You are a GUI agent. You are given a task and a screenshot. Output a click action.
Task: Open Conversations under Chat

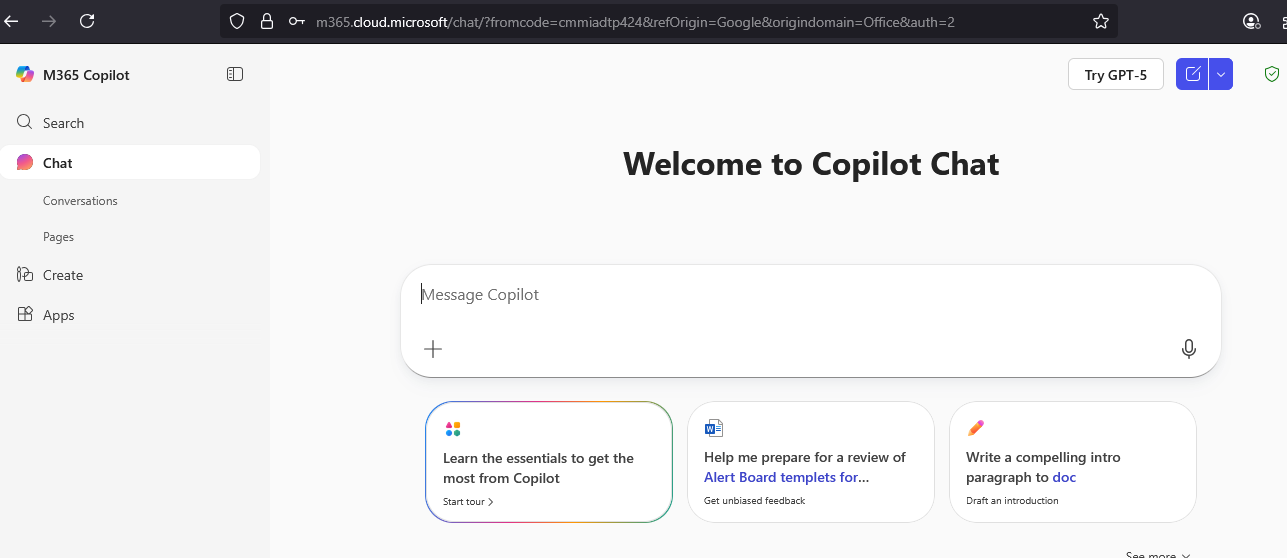(x=80, y=201)
